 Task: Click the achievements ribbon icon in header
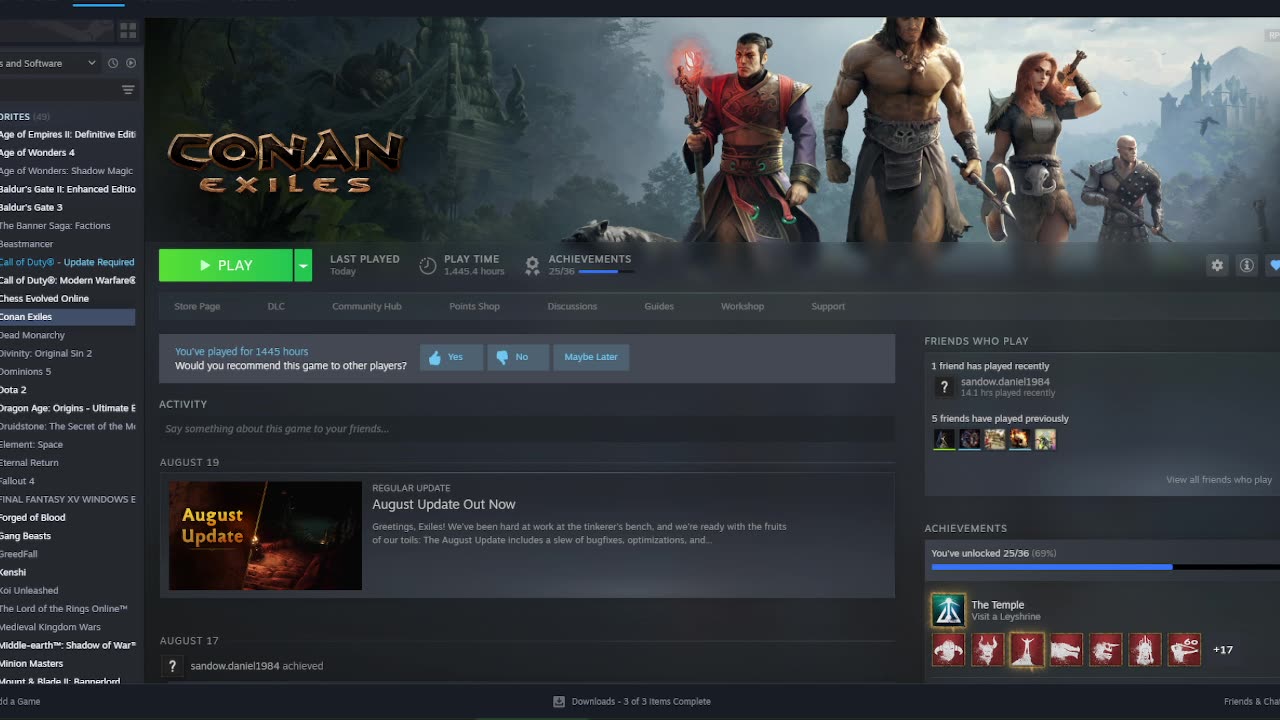532,265
